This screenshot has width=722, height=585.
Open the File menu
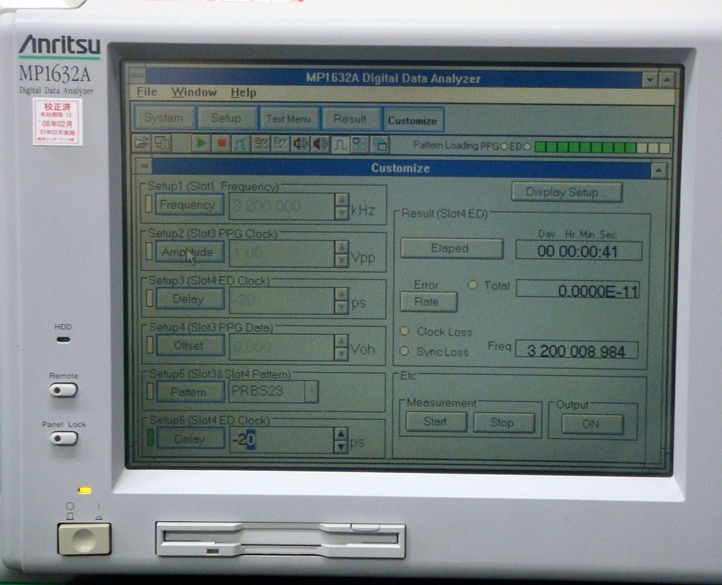coord(147,92)
